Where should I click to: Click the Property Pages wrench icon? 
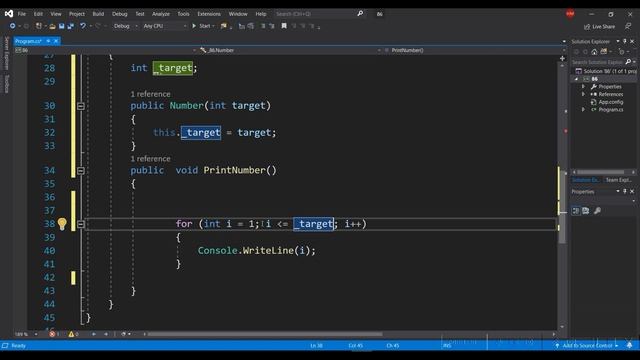coord(597,211)
